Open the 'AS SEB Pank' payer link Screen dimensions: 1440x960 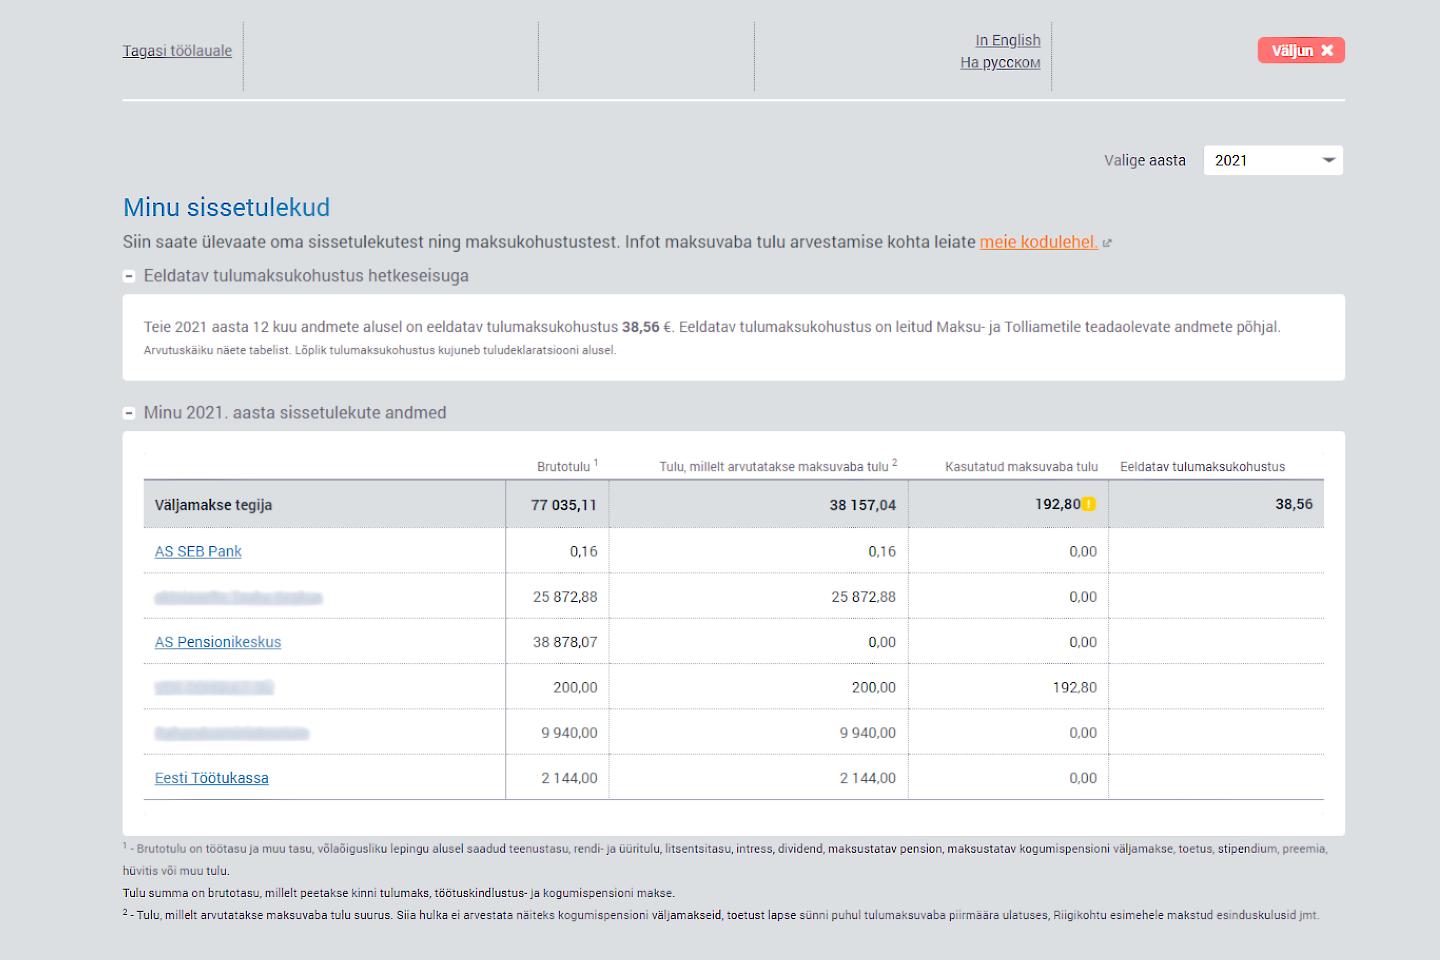tap(198, 551)
